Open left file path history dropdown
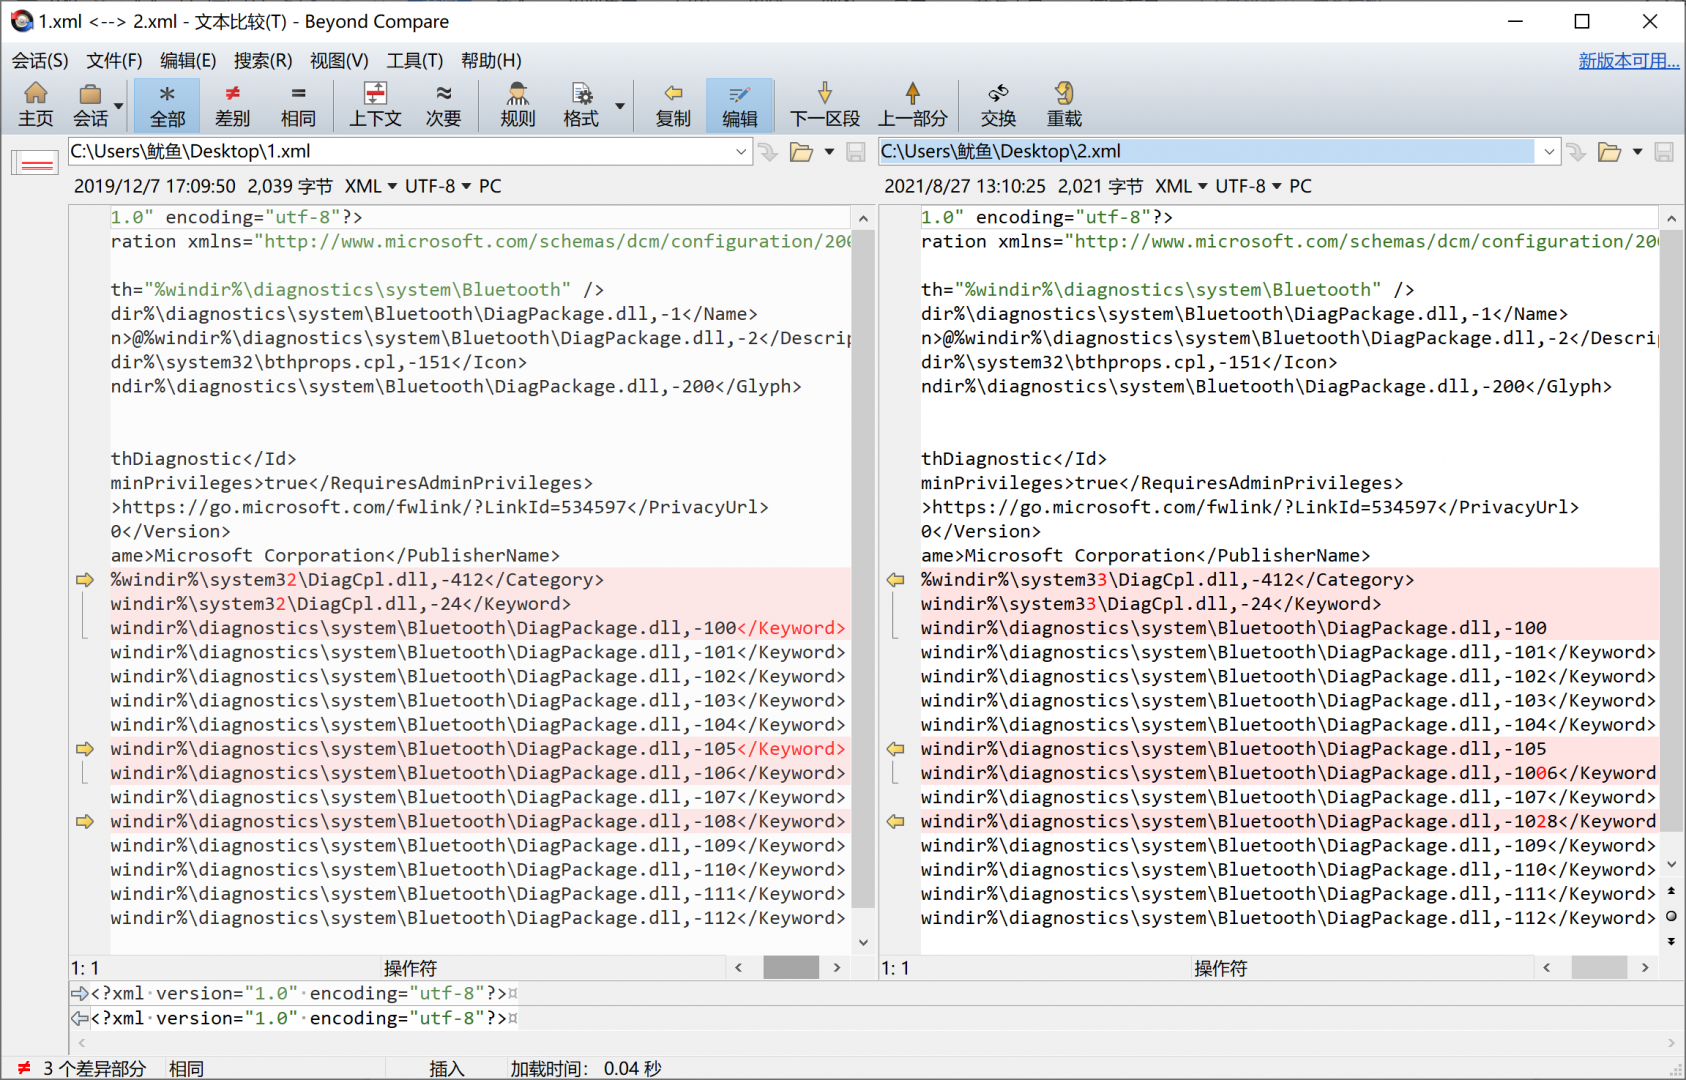 741,152
